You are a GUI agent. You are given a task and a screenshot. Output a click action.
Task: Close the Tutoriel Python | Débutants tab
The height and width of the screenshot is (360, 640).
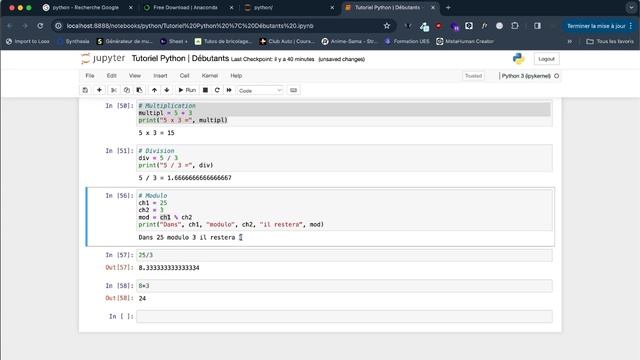coord(433,7)
